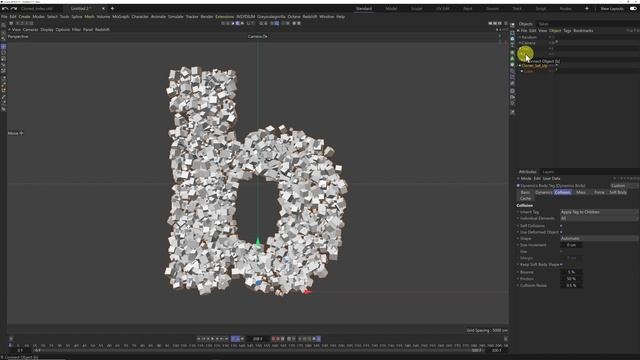Image resolution: width=640 pixels, height=360 pixels.
Task: Toggle the Self Collisions checkbox
Action: tap(561, 226)
